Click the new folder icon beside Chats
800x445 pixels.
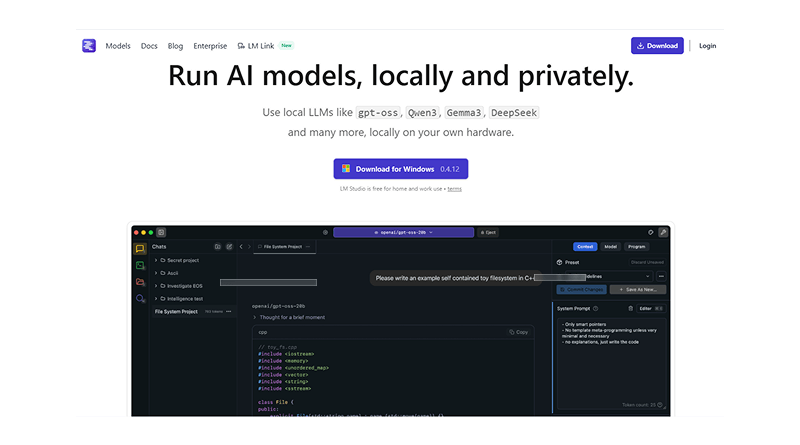(x=218, y=246)
